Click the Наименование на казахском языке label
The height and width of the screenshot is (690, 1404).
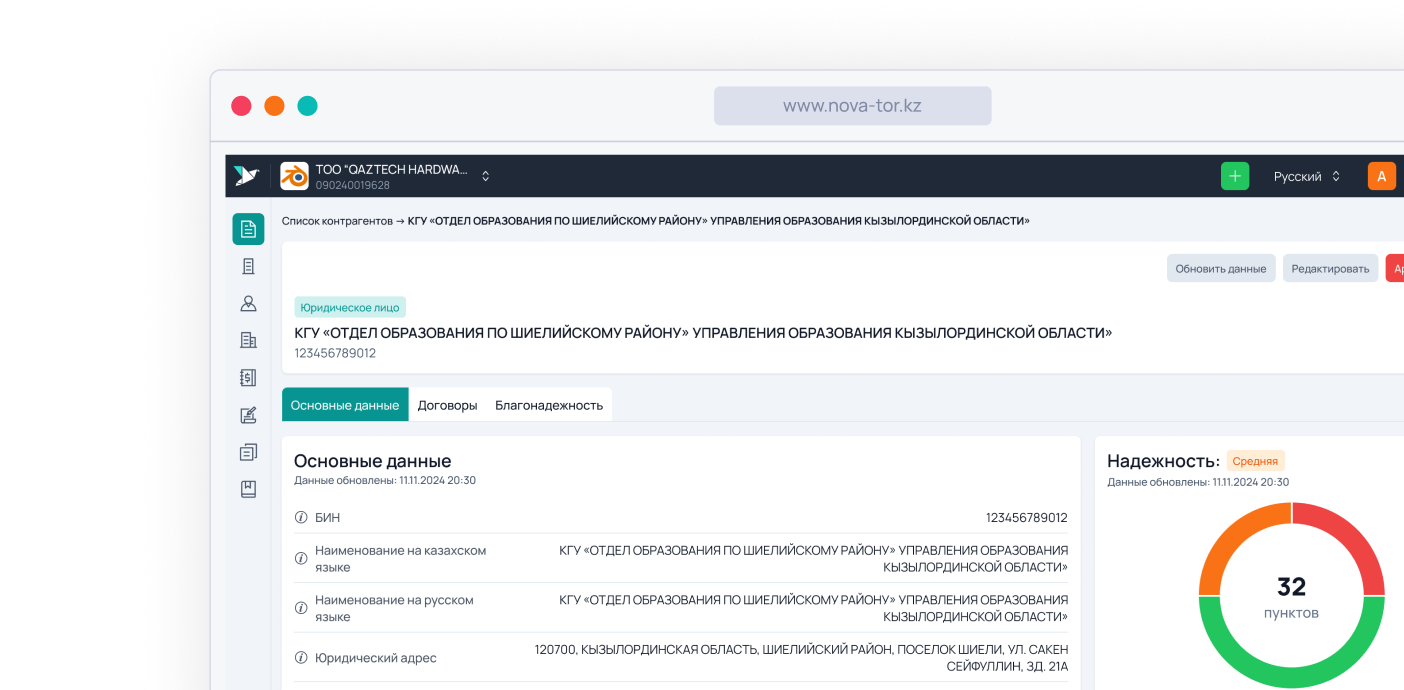[x=401, y=559]
